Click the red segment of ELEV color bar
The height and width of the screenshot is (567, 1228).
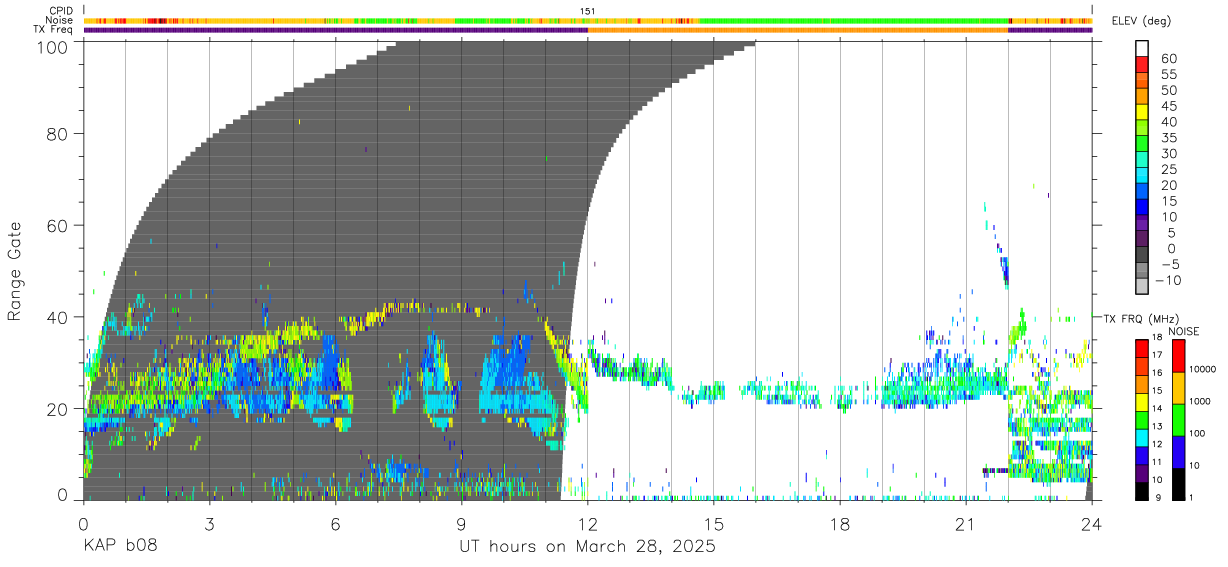coord(1141,65)
